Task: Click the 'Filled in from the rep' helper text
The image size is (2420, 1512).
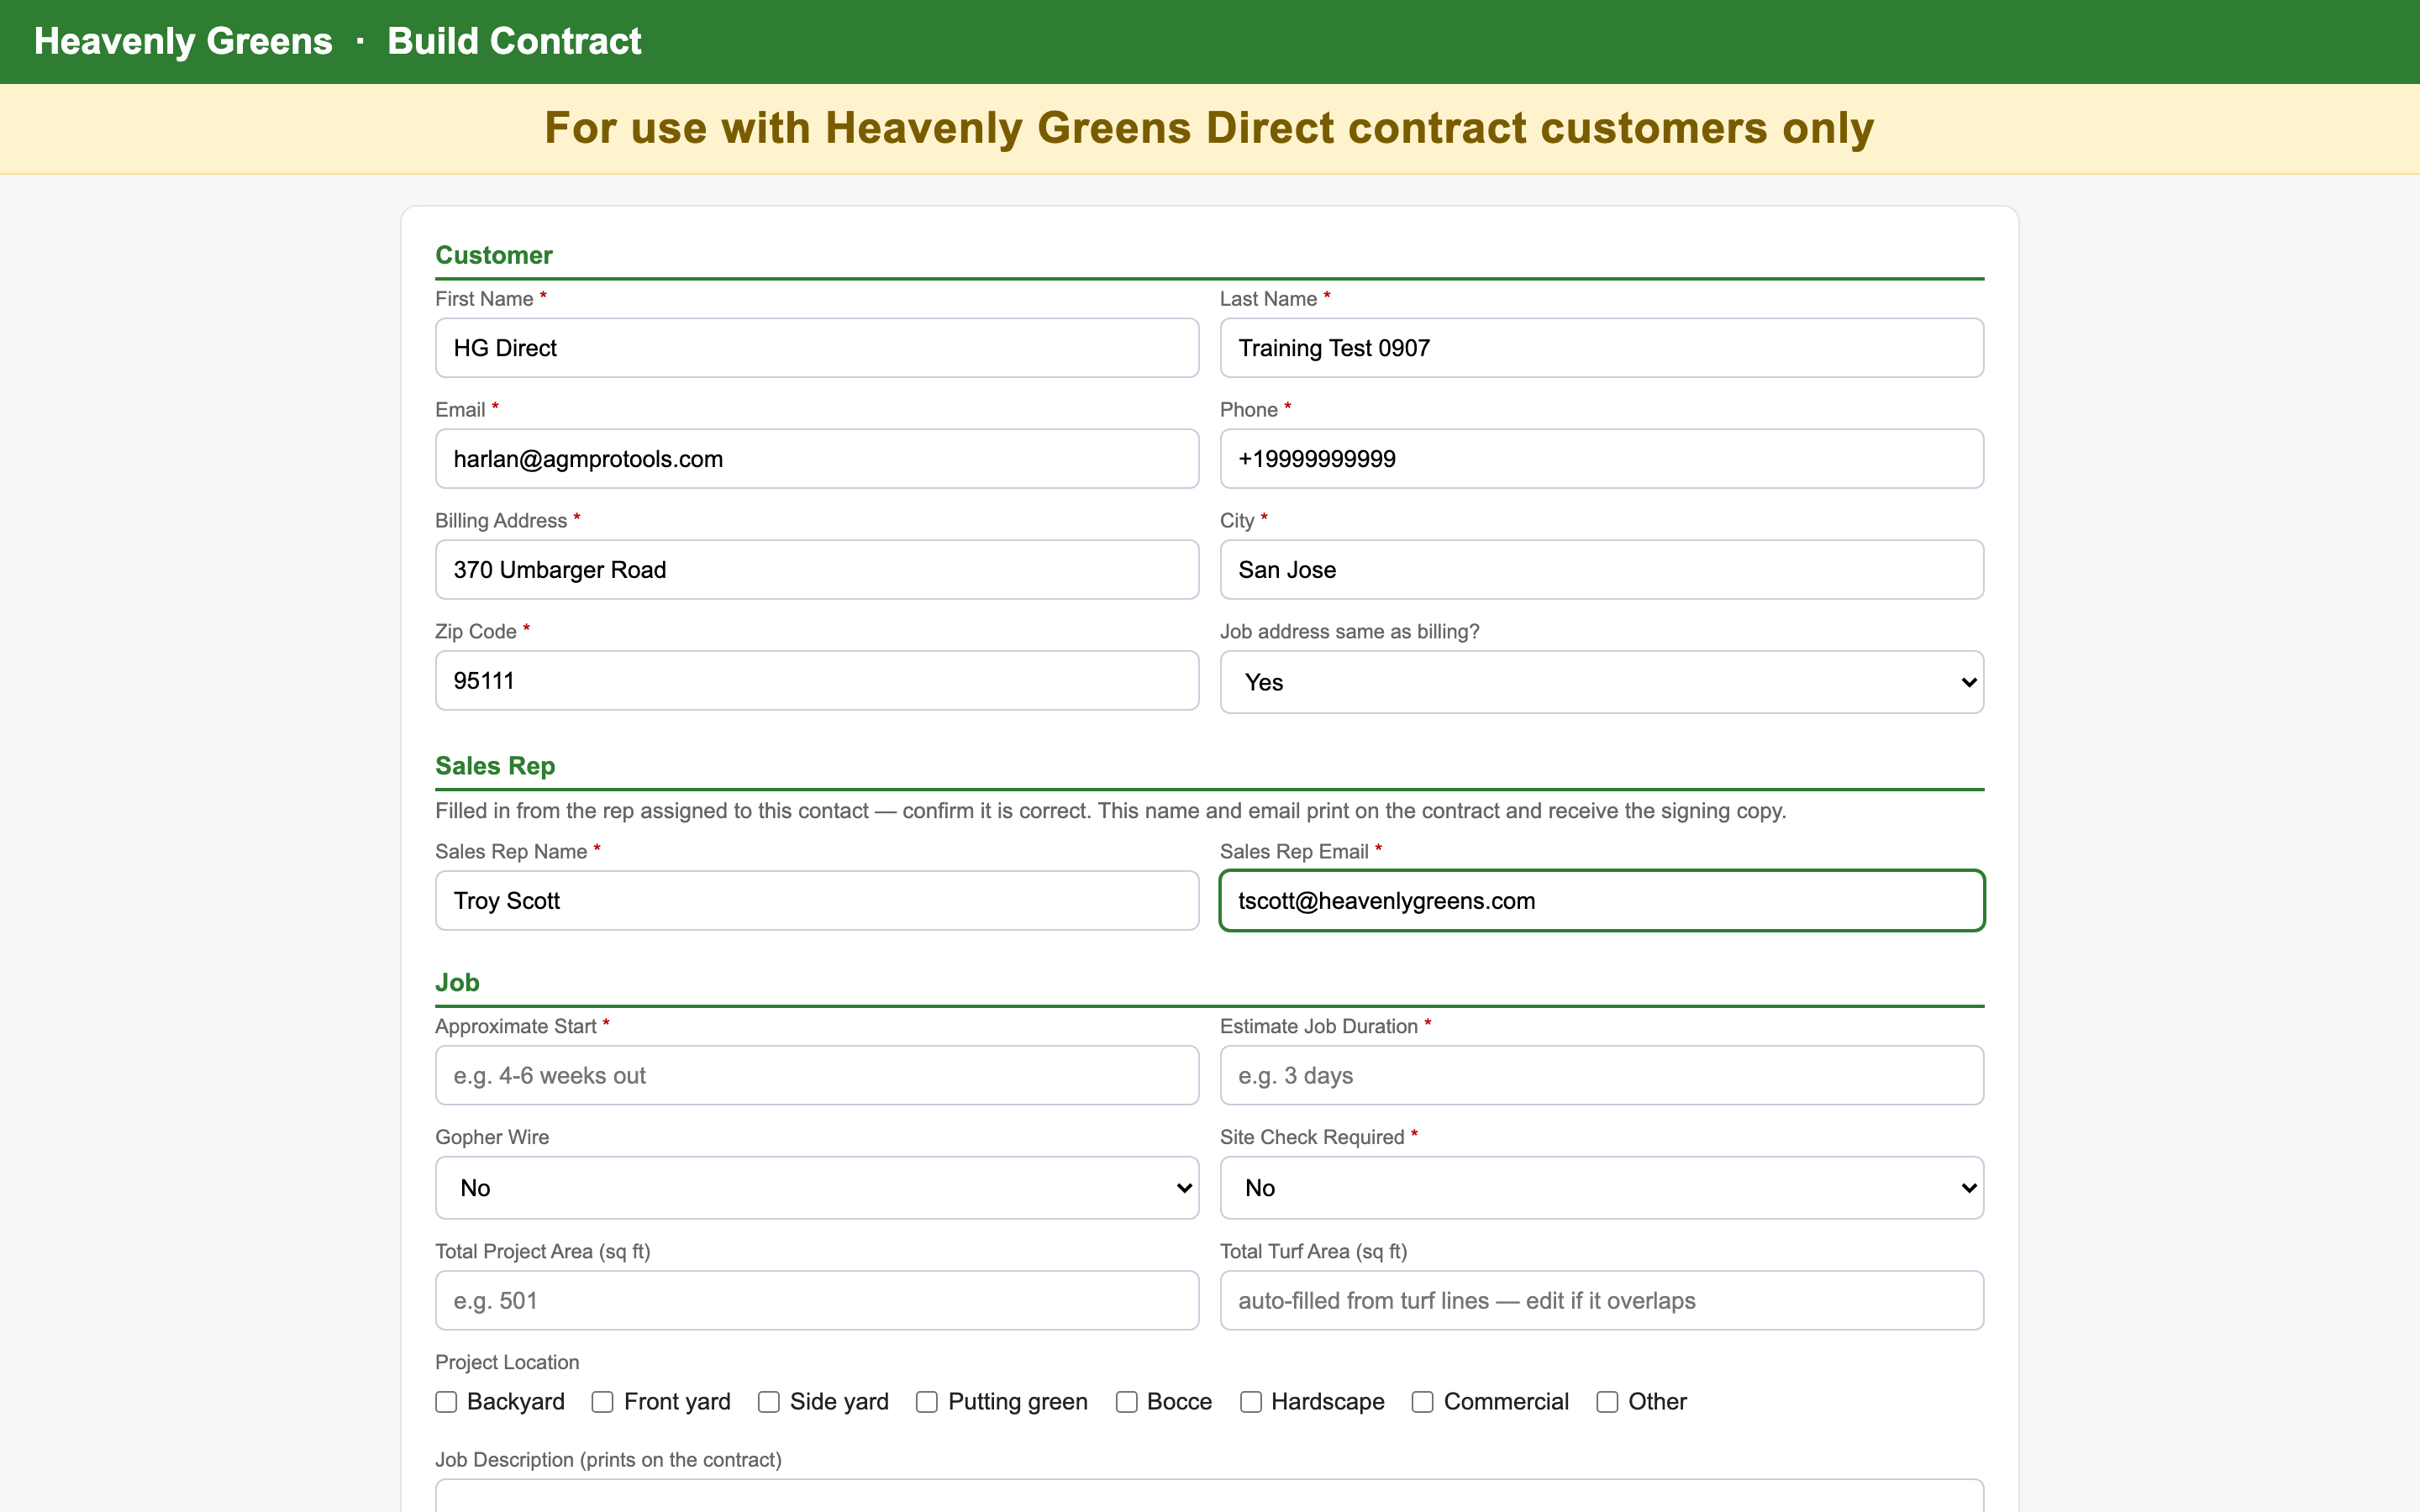Action: click(1110, 811)
